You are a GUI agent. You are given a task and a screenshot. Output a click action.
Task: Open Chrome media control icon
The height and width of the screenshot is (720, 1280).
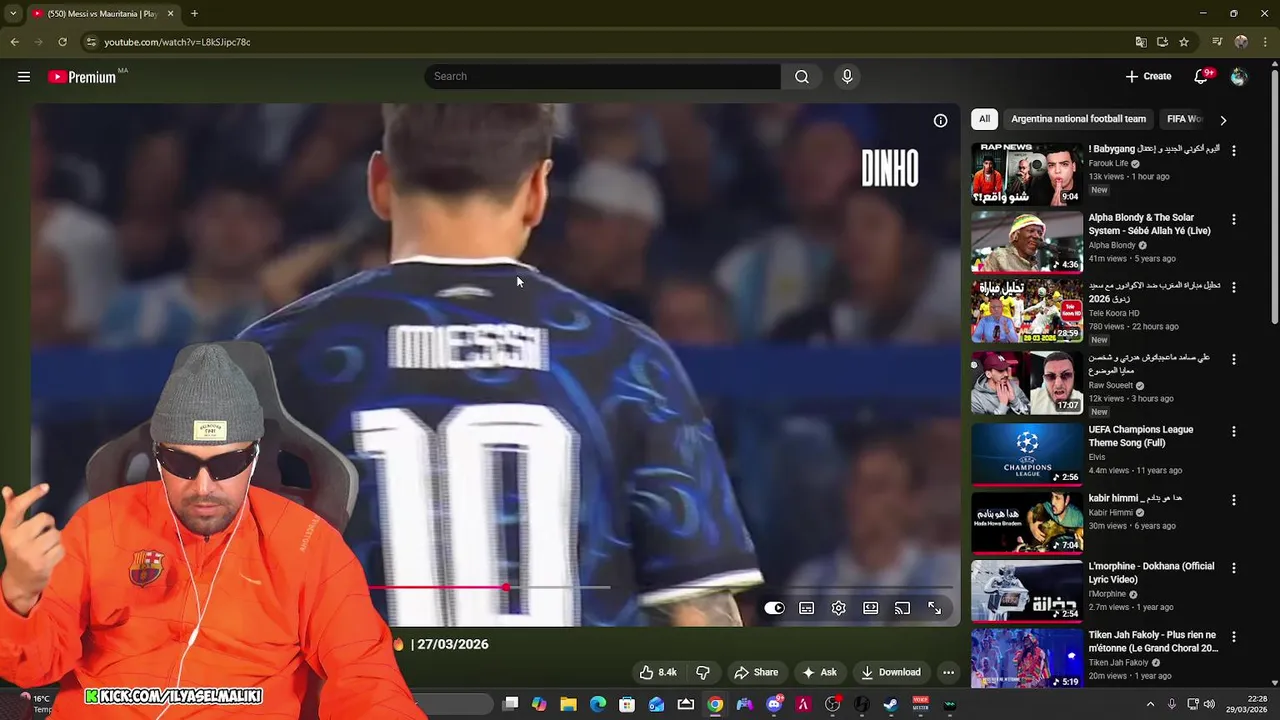[x=1217, y=42]
